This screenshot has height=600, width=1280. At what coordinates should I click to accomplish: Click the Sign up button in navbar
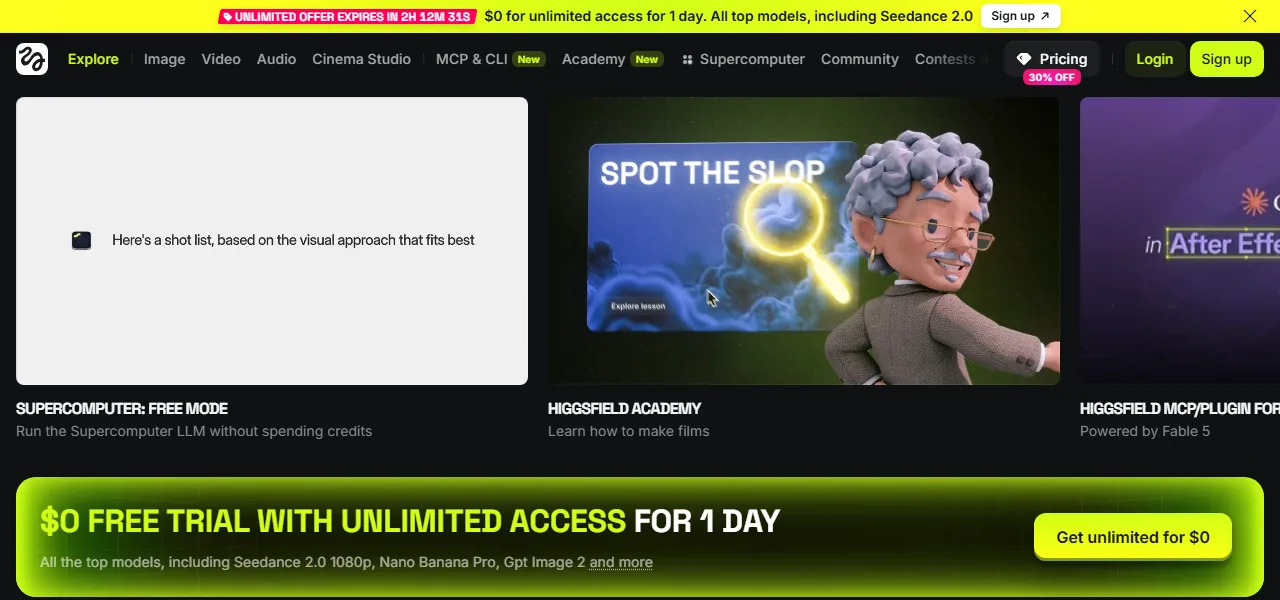tap(1226, 59)
